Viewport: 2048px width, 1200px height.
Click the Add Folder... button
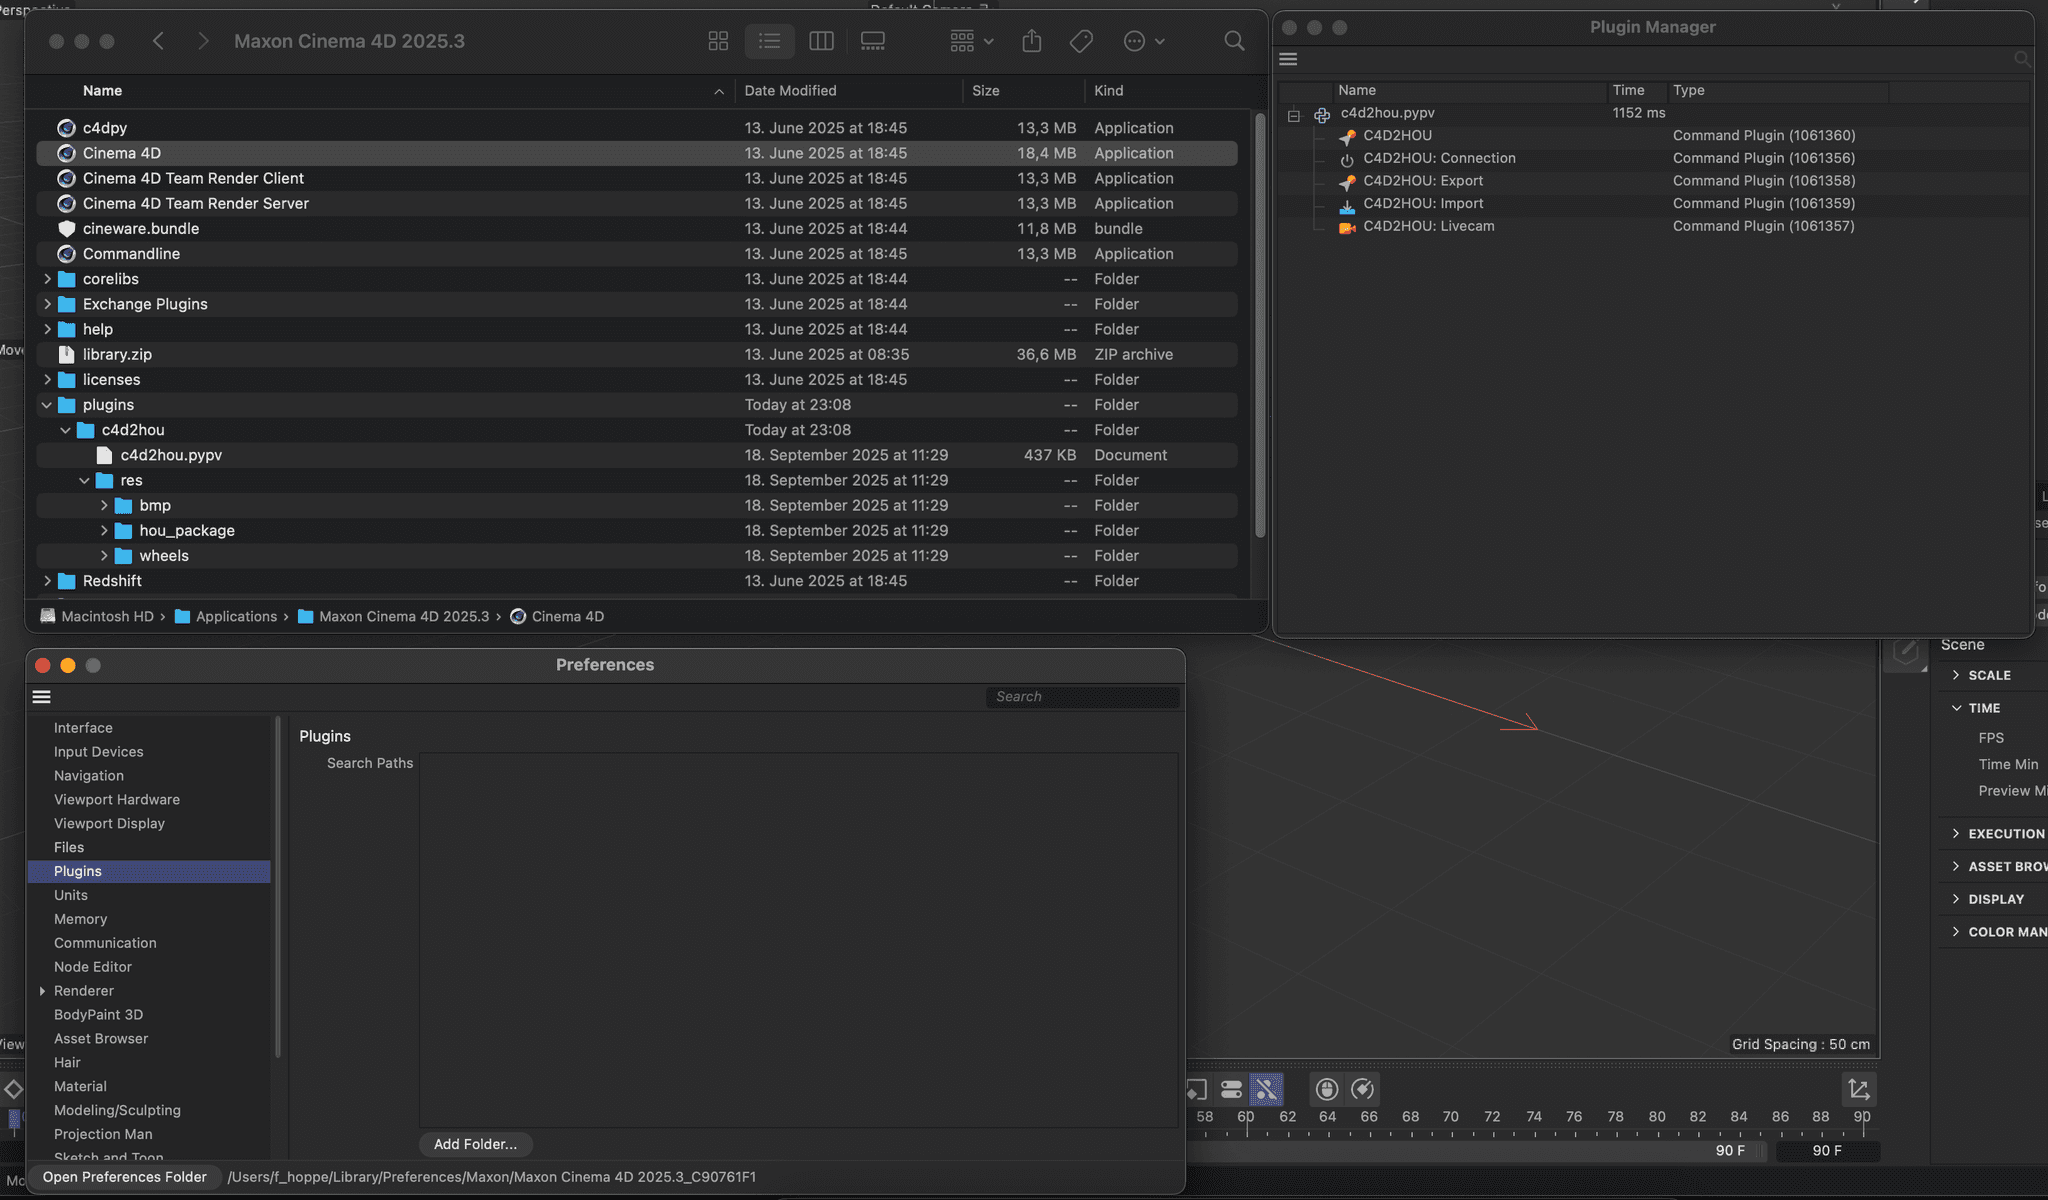pos(475,1144)
